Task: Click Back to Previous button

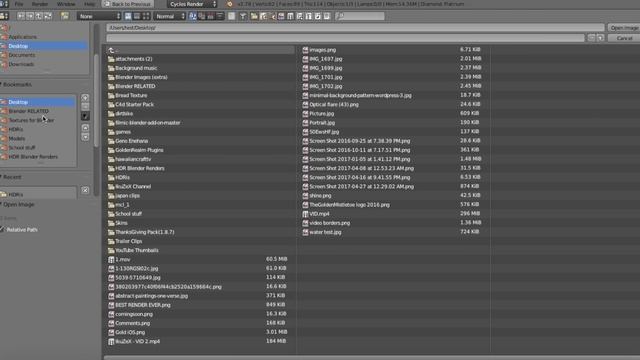Action: [x=127, y=4]
